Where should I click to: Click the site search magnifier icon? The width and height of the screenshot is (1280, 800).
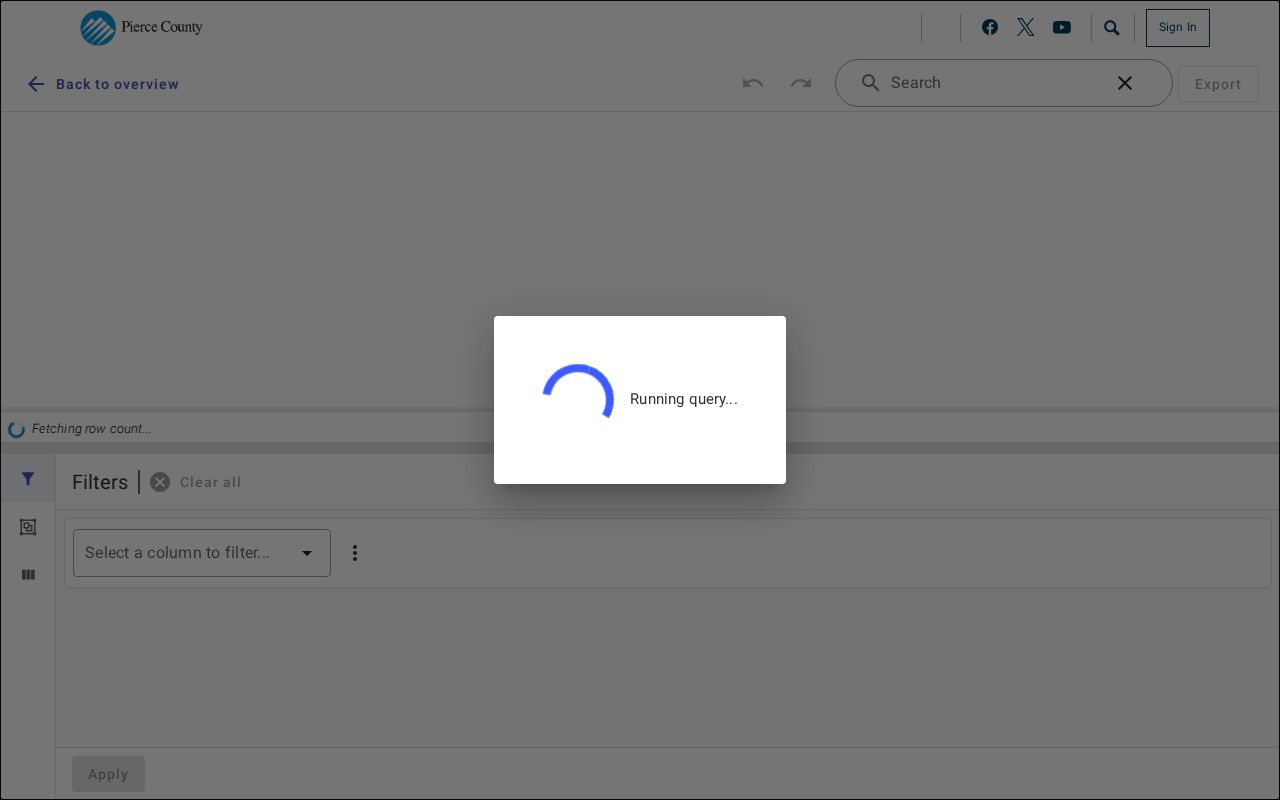click(x=1112, y=28)
